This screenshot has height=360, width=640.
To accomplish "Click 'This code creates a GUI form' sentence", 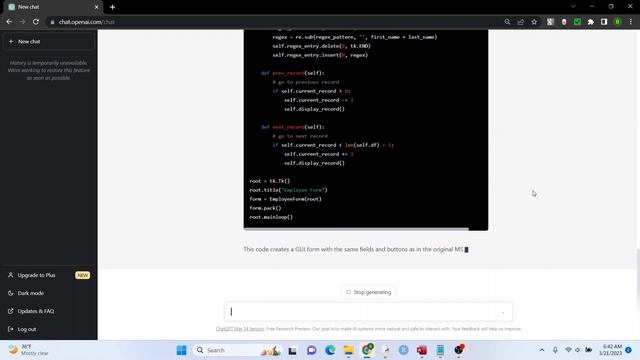I will pyautogui.click(x=353, y=249).
